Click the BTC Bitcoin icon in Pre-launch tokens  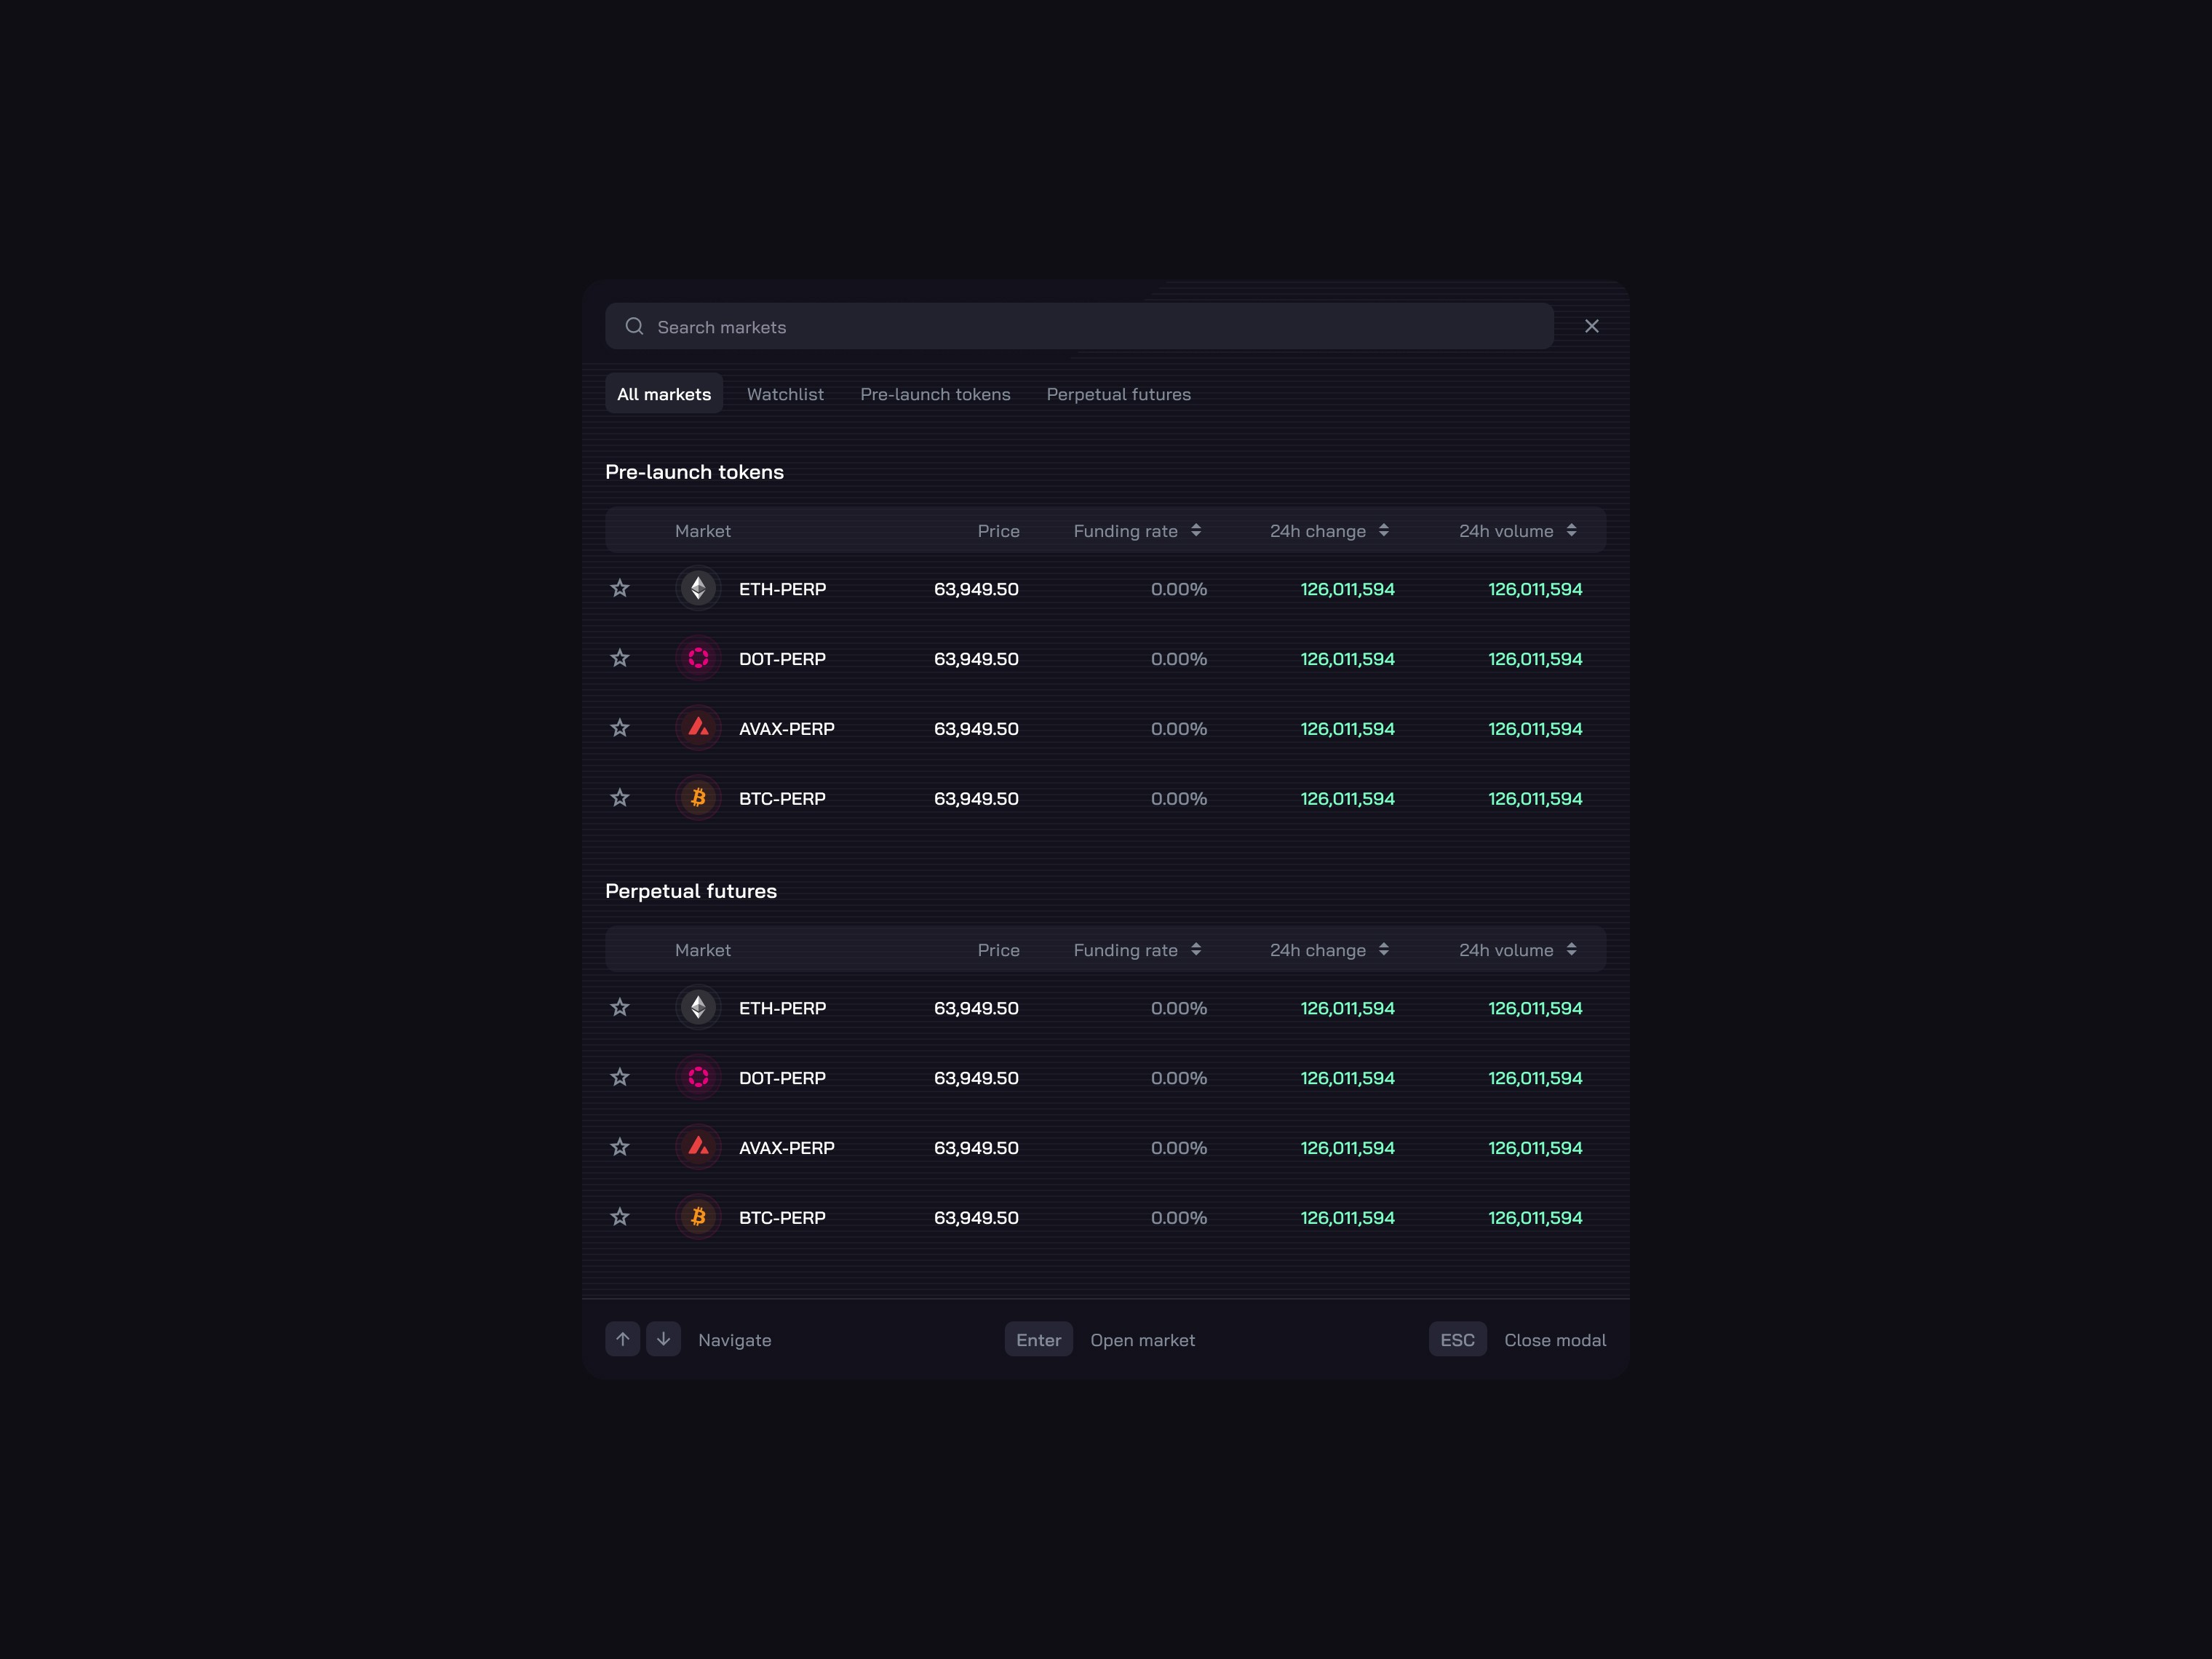pos(698,797)
